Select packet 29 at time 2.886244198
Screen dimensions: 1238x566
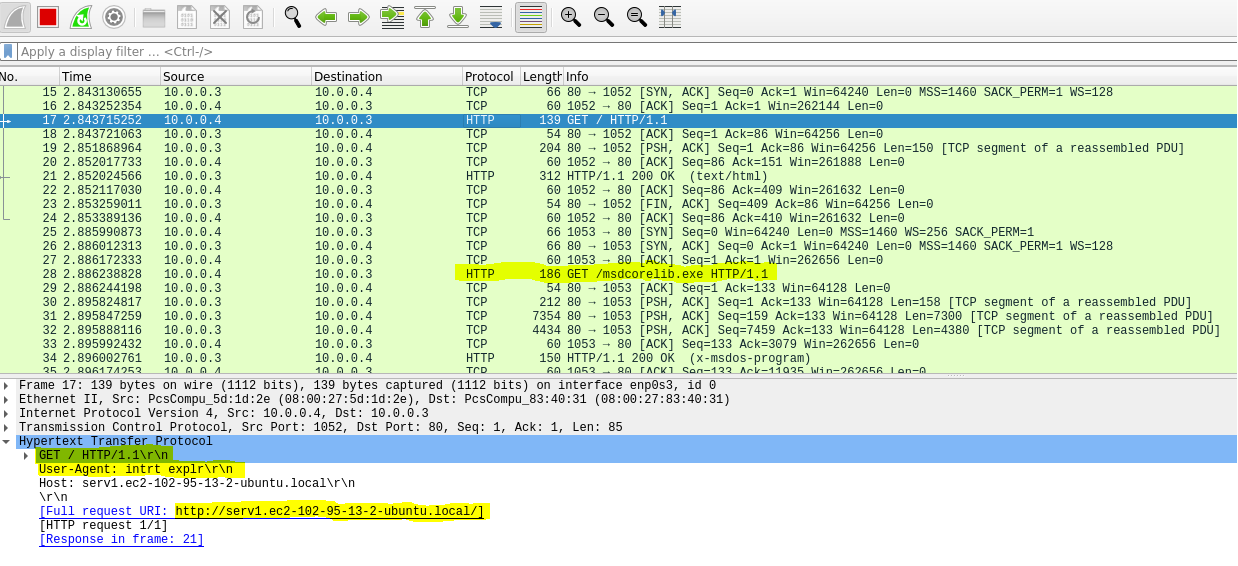pyautogui.click(x=618, y=288)
